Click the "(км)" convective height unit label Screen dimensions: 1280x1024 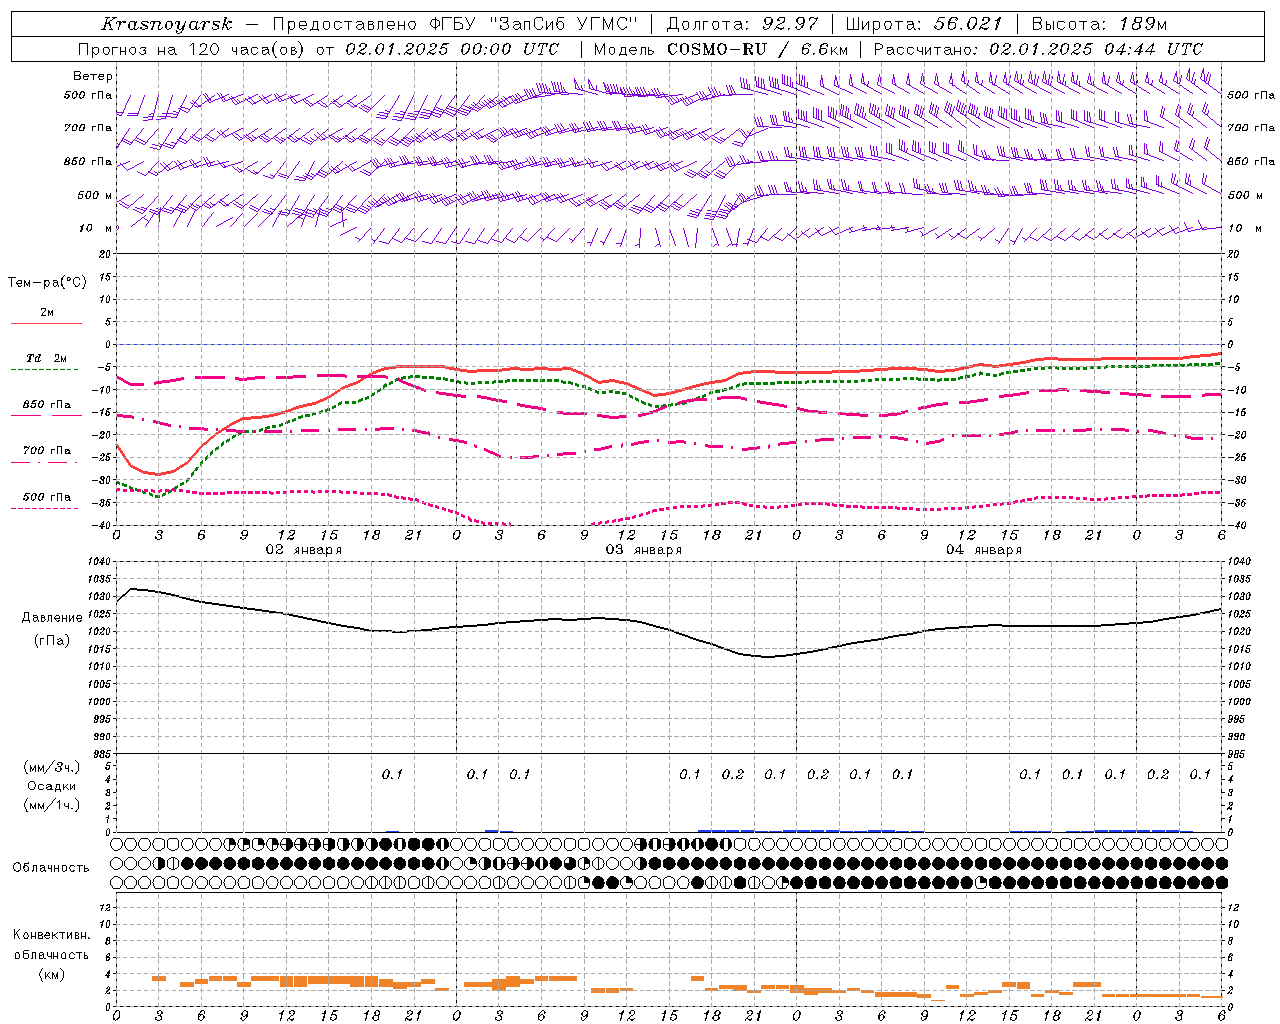click(x=52, y=974)
